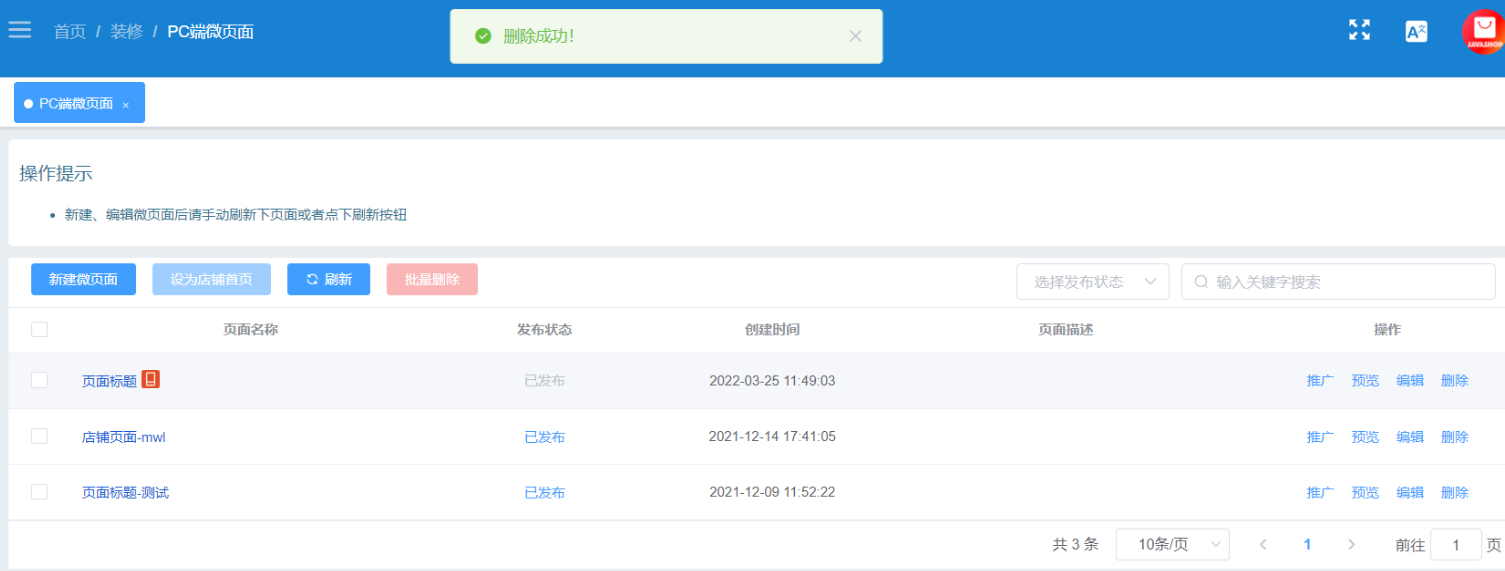Click the 操作提示 heading
The height and width of the screenshot is (571, 1505).
pos(56,174)
